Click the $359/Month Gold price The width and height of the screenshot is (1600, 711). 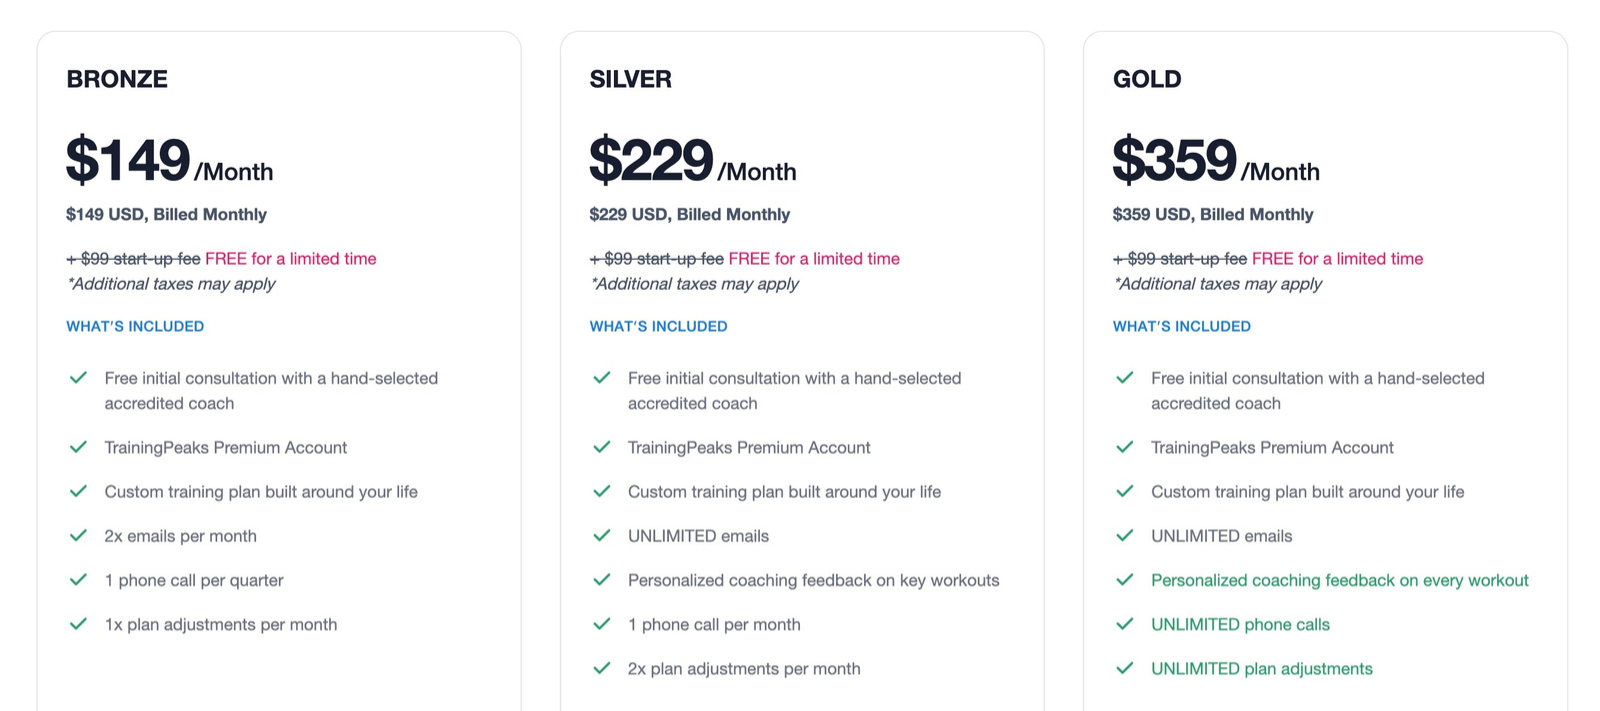coord(1215,162)
